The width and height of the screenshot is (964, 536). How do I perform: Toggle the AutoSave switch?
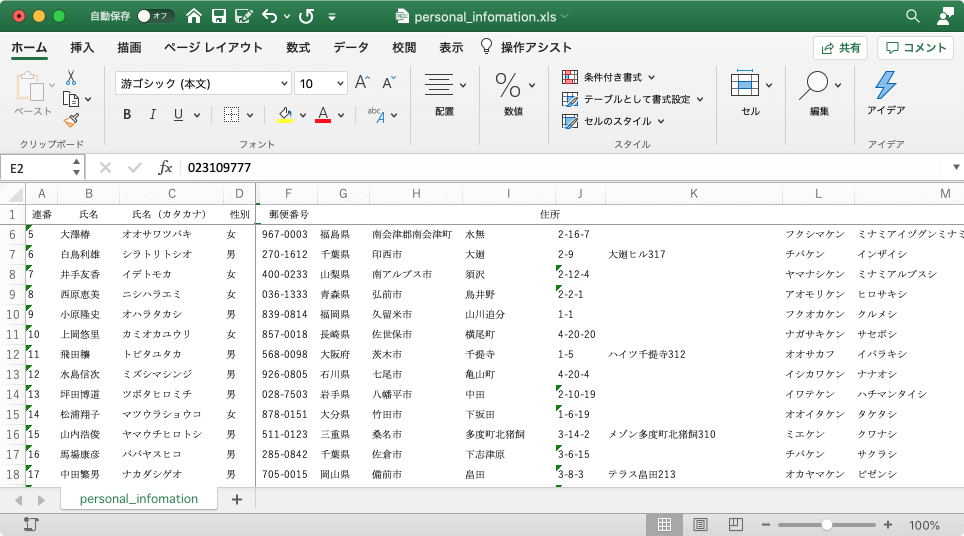tap(155, 16)
